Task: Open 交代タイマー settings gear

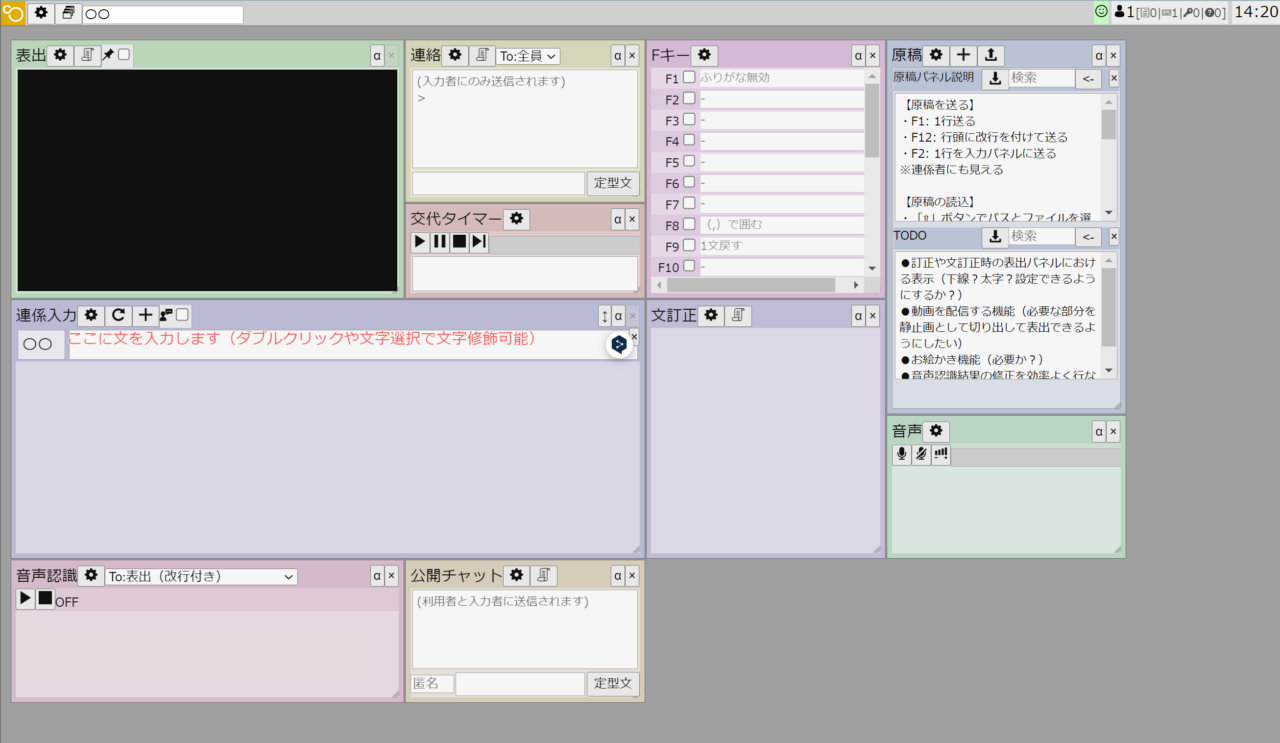Action: point(517,219)
